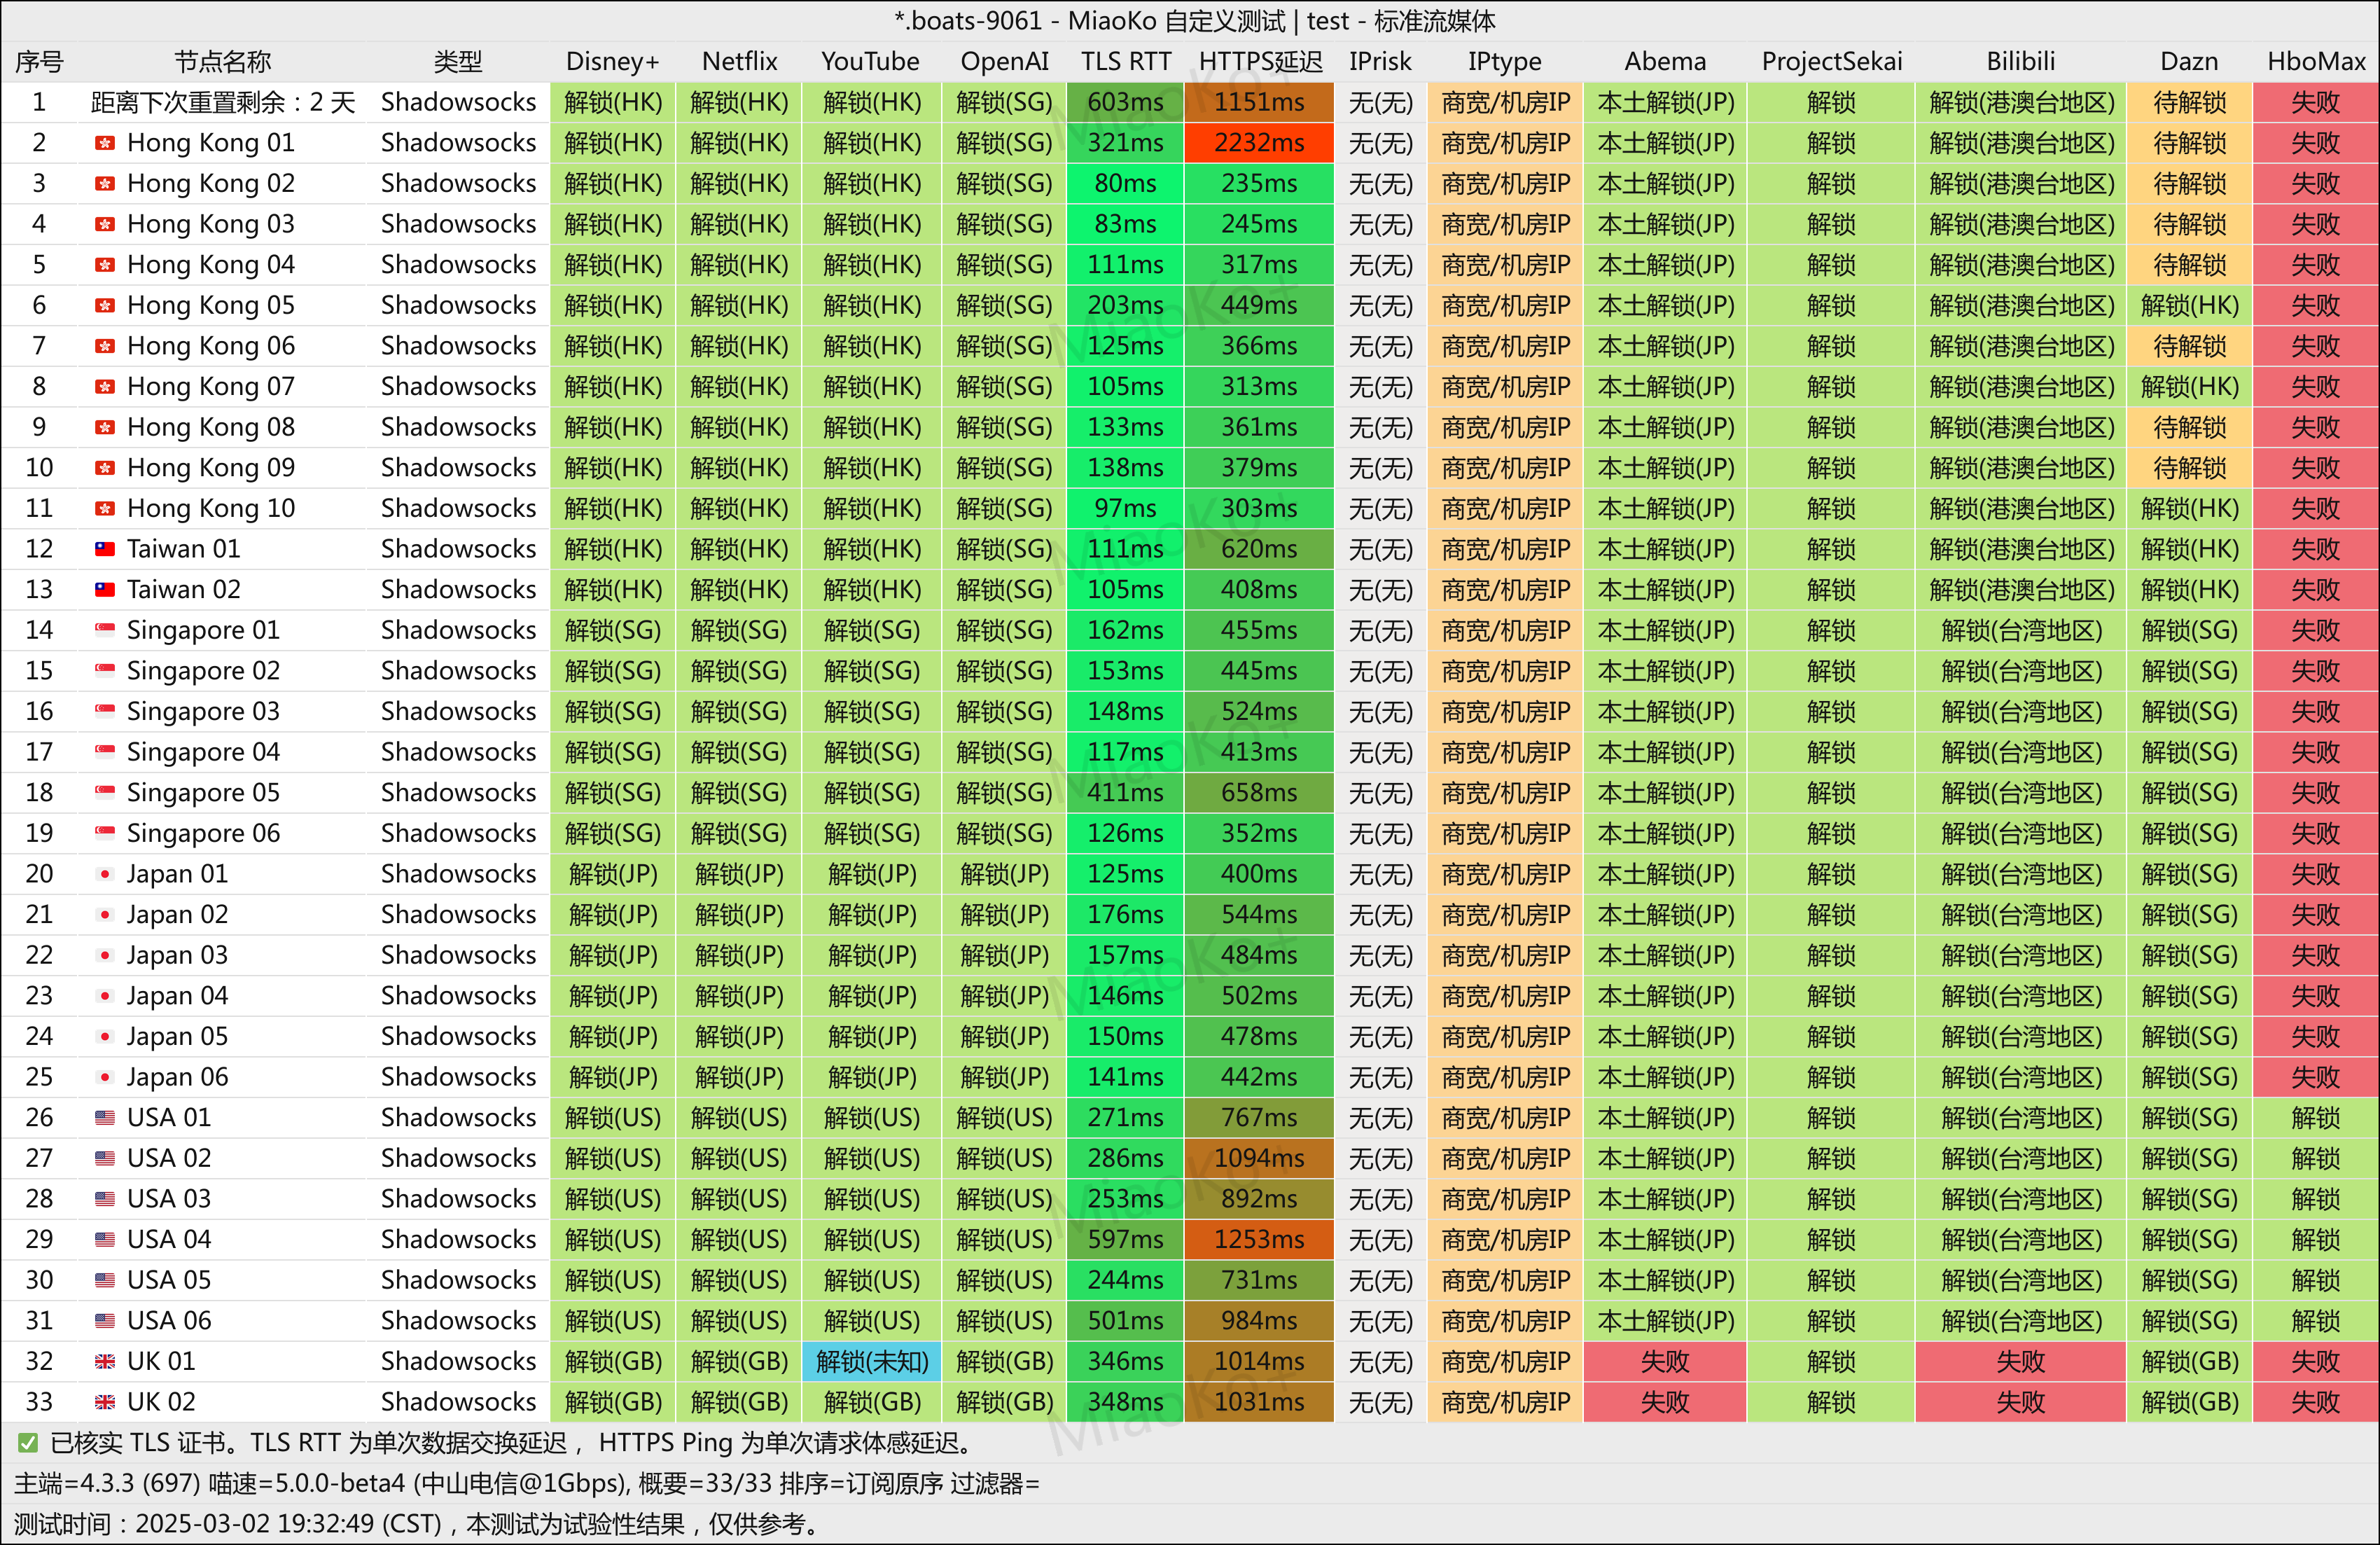The height and width of the screenshot is (1545, 2380).
Task: Click the green TLS certificate verified checkmark
Action: 28,1442
